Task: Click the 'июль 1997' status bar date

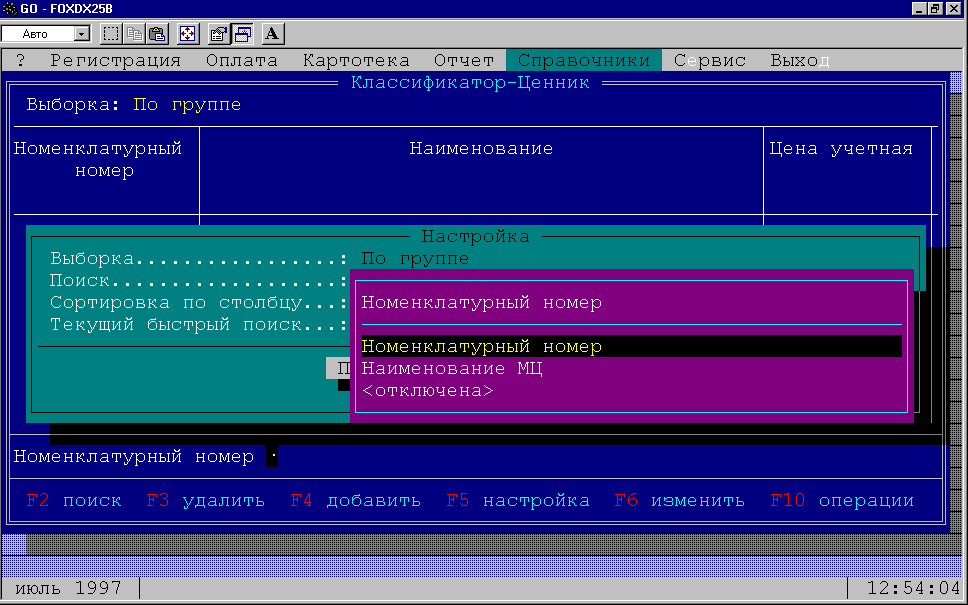Action: point(68,588)
